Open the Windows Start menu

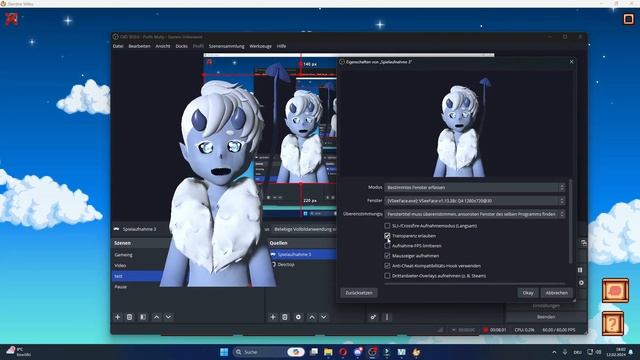click(x=224, y=352)
